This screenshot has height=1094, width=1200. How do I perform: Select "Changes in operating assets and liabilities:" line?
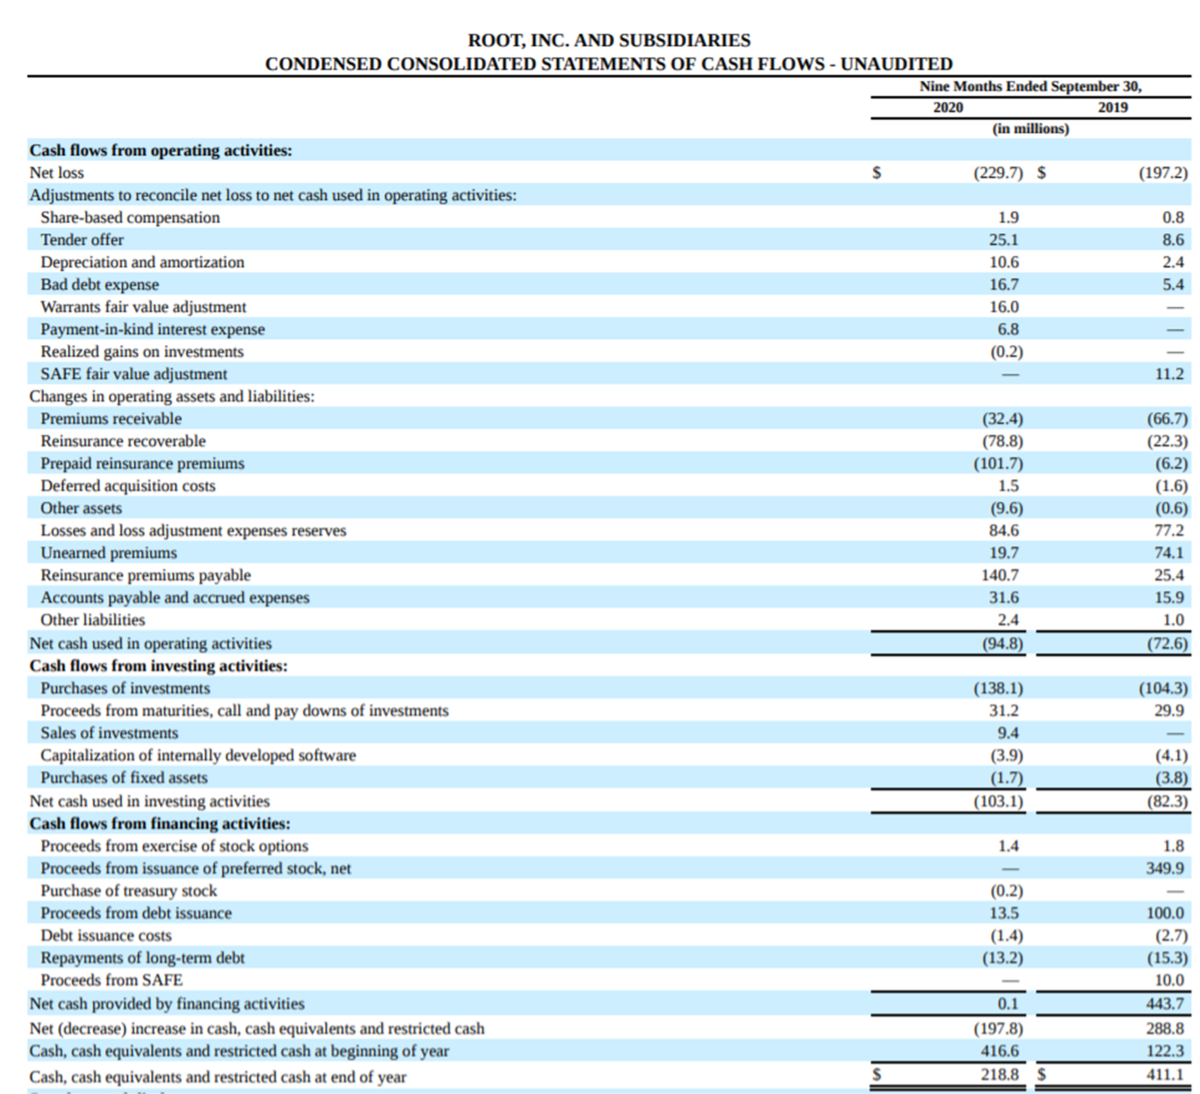click(172, 396)
